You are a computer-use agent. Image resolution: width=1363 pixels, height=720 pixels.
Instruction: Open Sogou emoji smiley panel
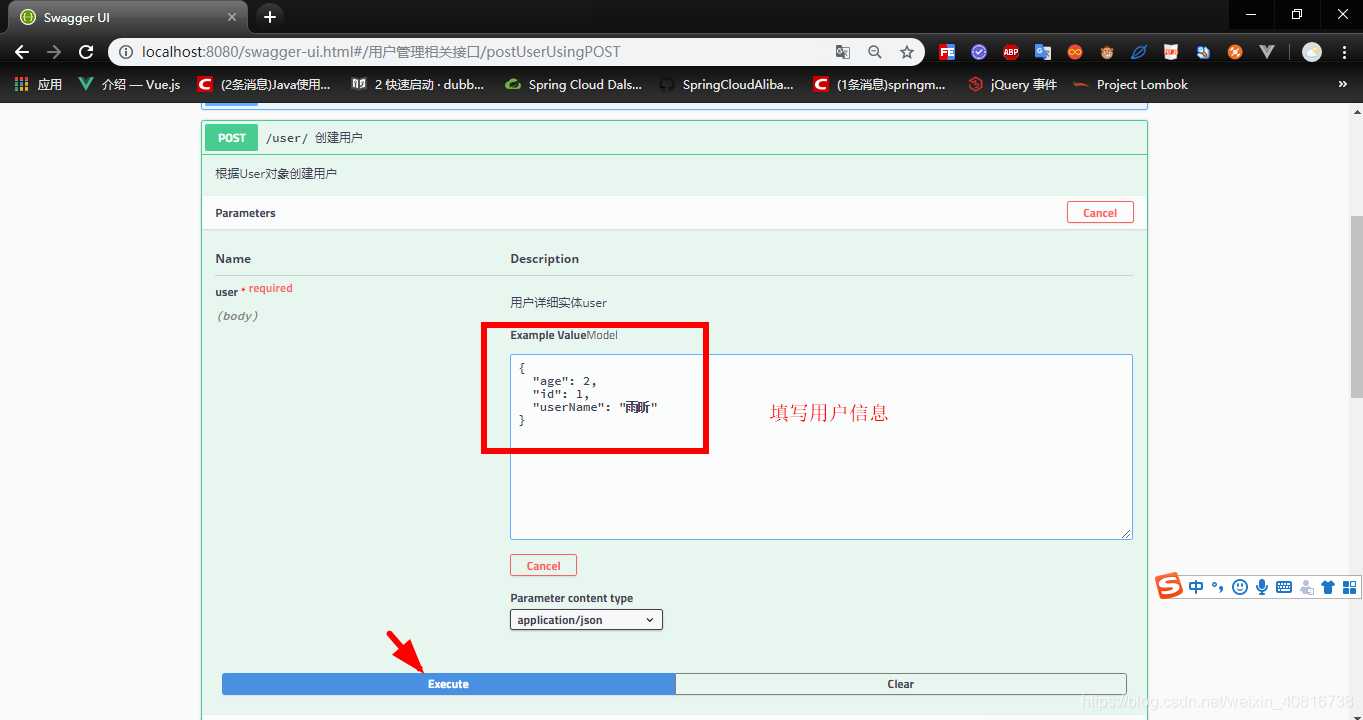click(1240, 588)
